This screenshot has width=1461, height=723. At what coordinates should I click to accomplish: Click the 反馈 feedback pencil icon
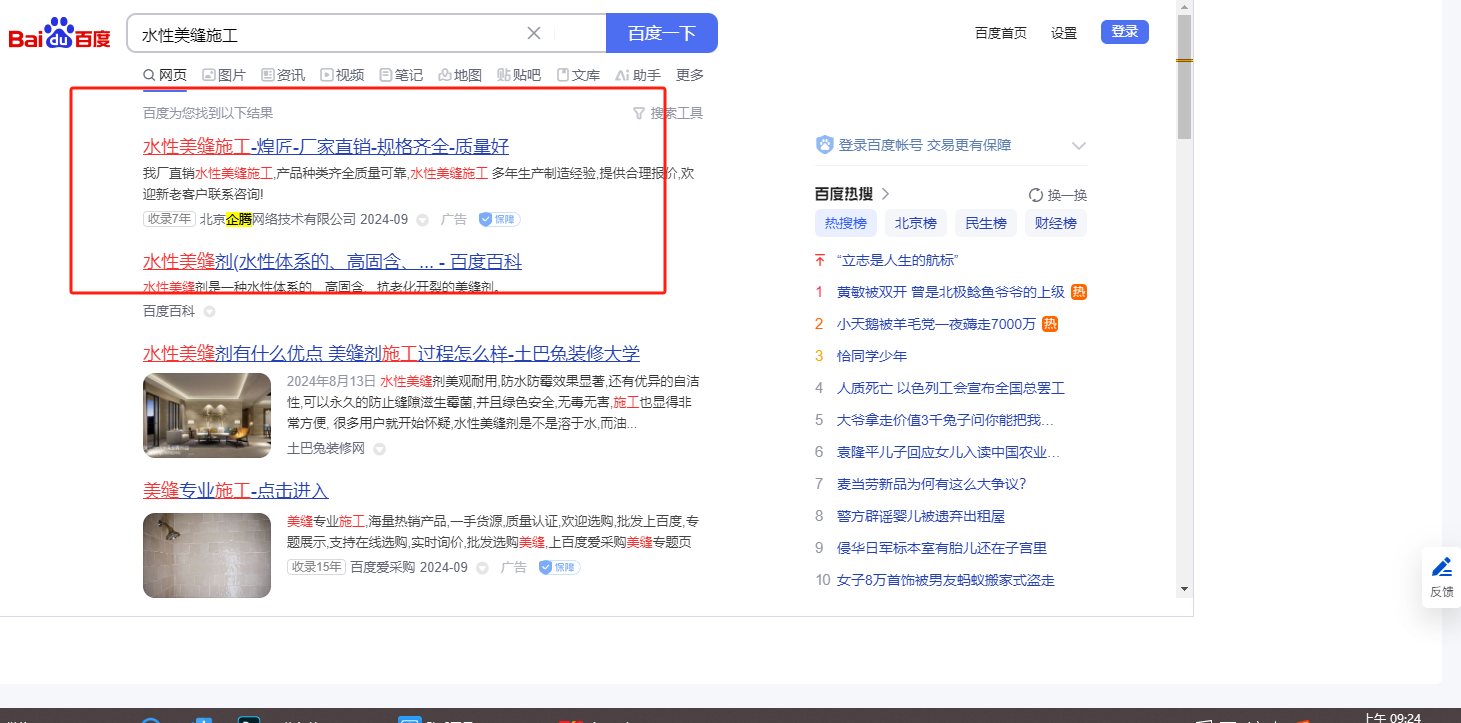tap(1441, 568)
